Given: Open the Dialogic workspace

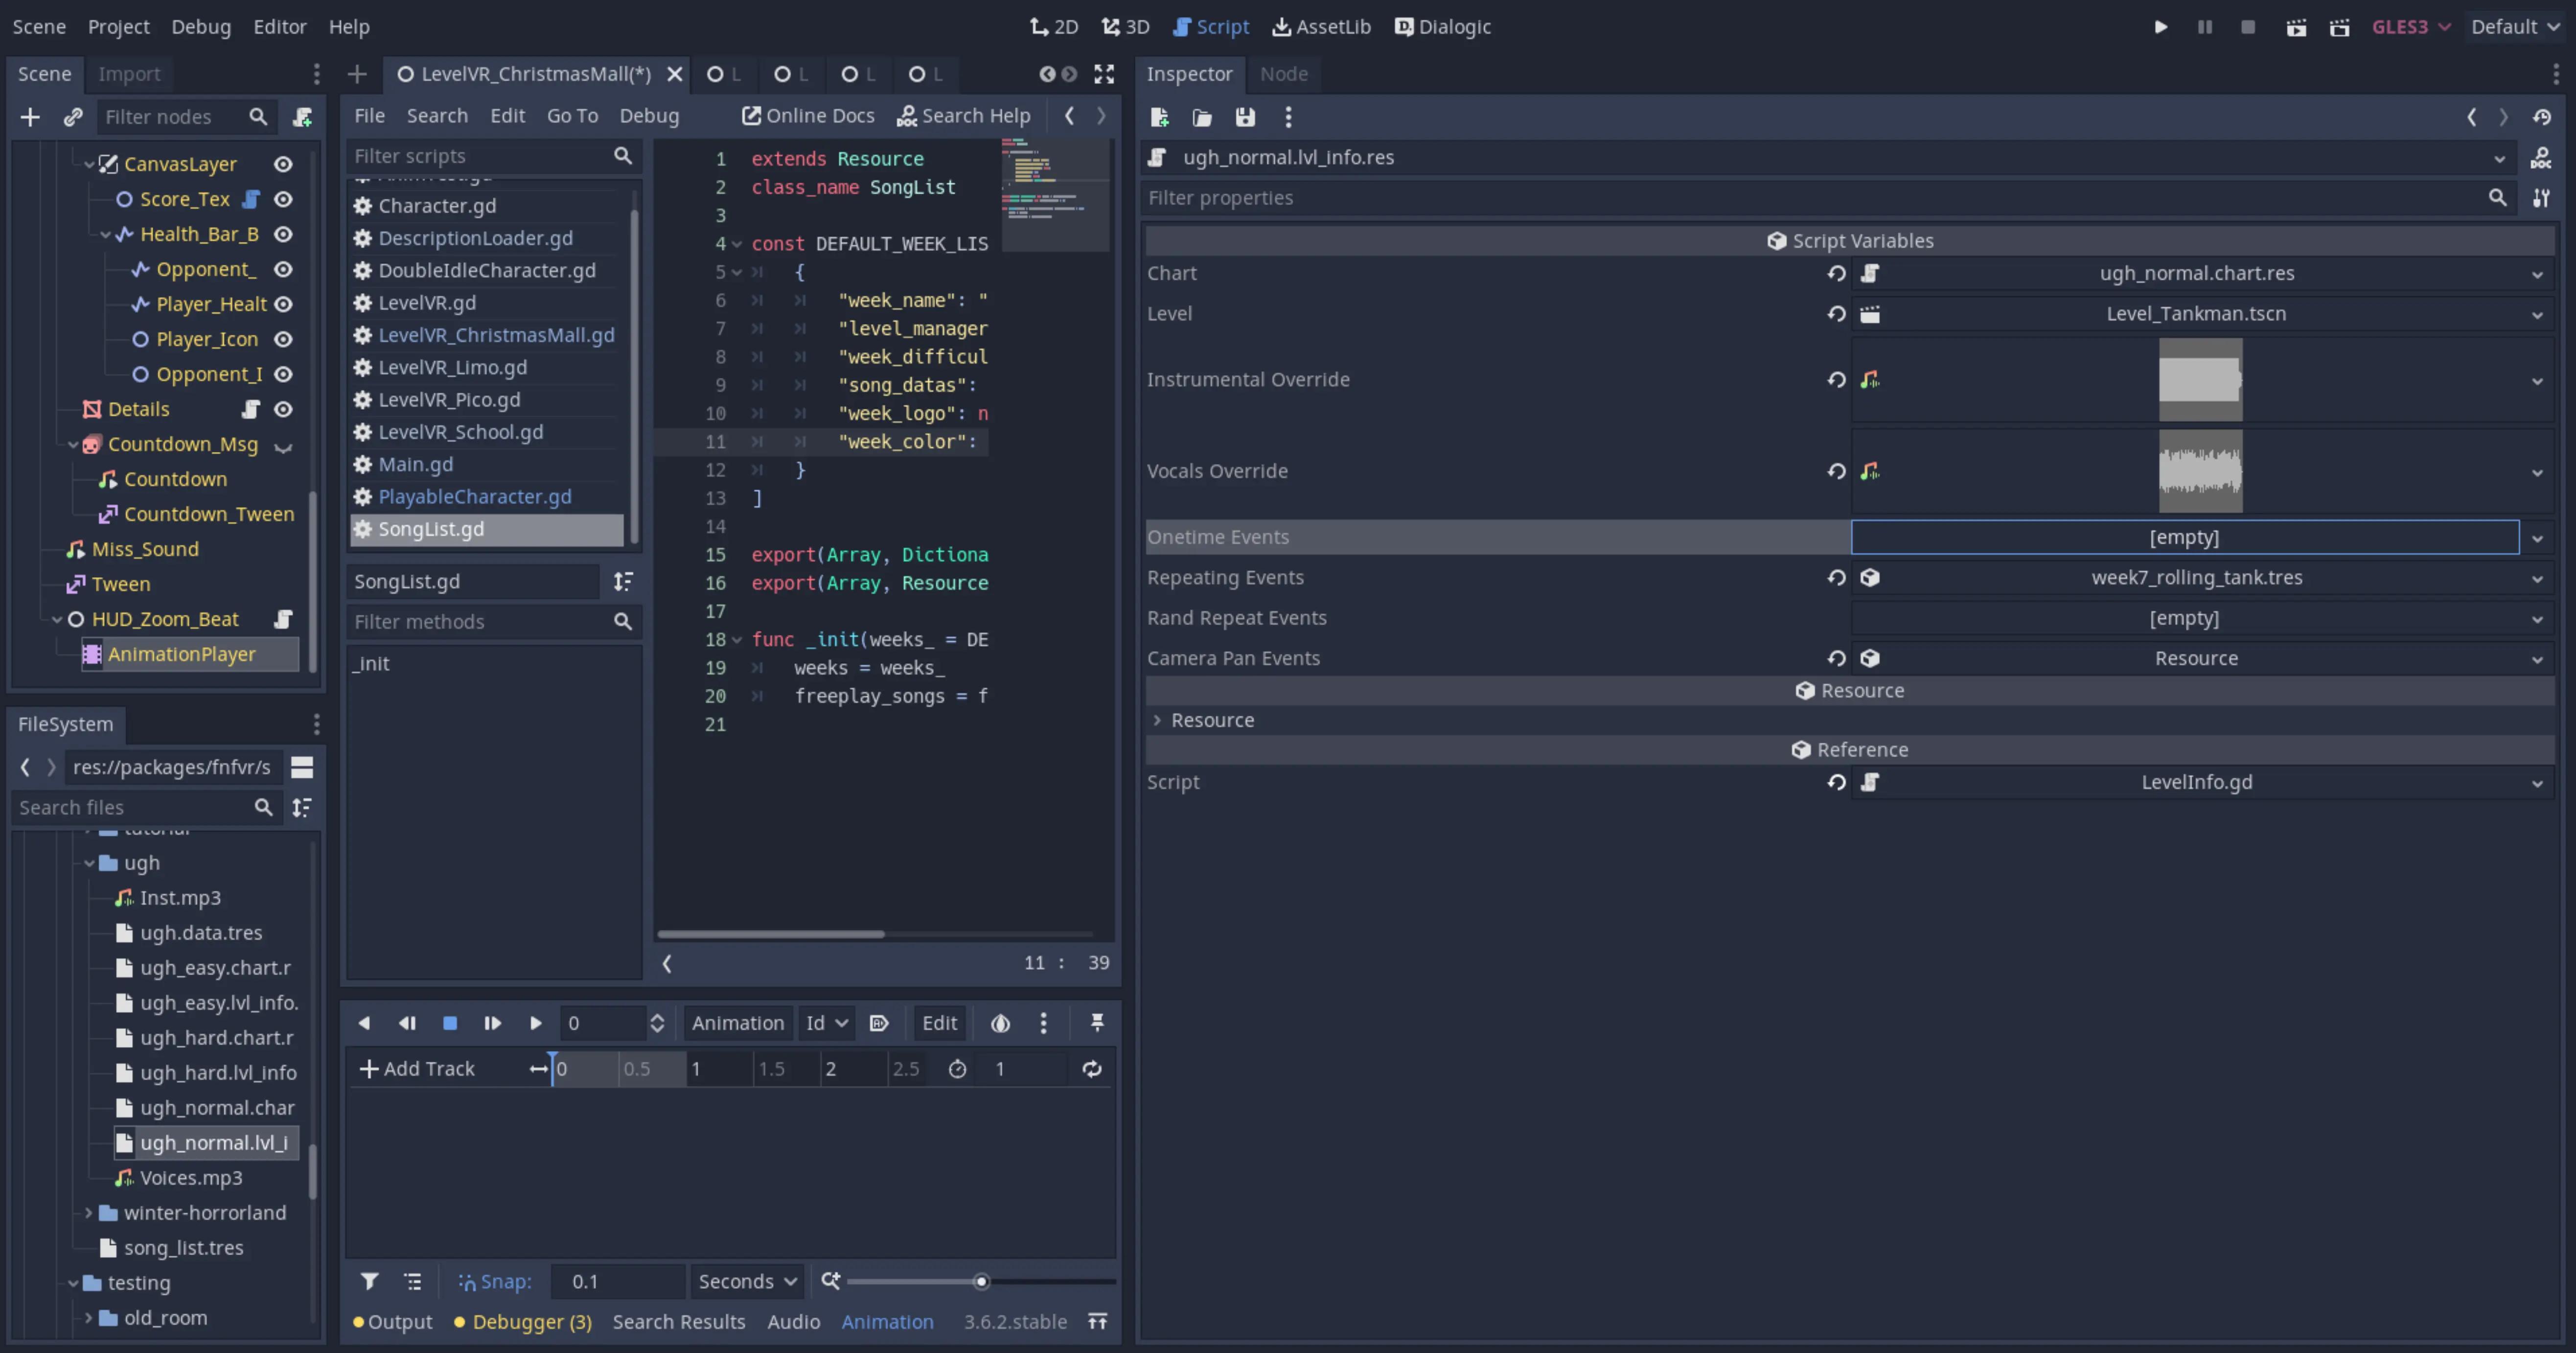Looking at the screenshot, I should tap(1443, 27).
